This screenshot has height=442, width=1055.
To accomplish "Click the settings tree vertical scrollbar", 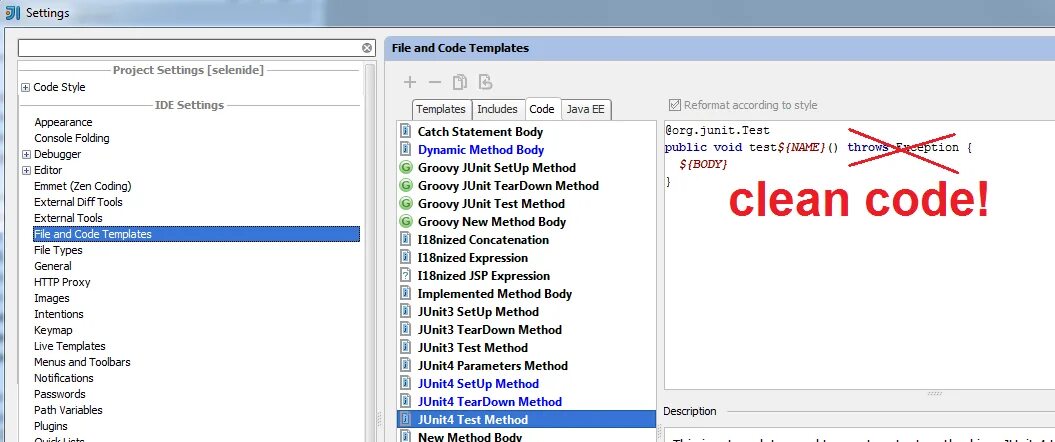I will (369, 252).
